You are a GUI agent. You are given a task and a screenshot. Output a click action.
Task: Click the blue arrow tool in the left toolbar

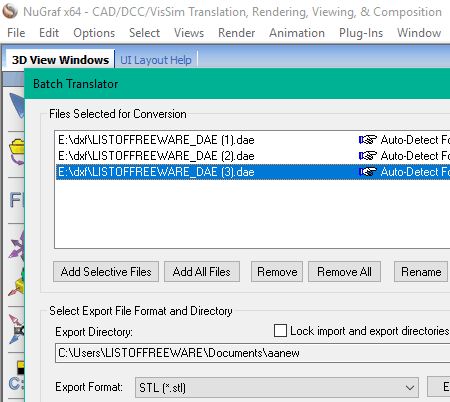point(17,105)
